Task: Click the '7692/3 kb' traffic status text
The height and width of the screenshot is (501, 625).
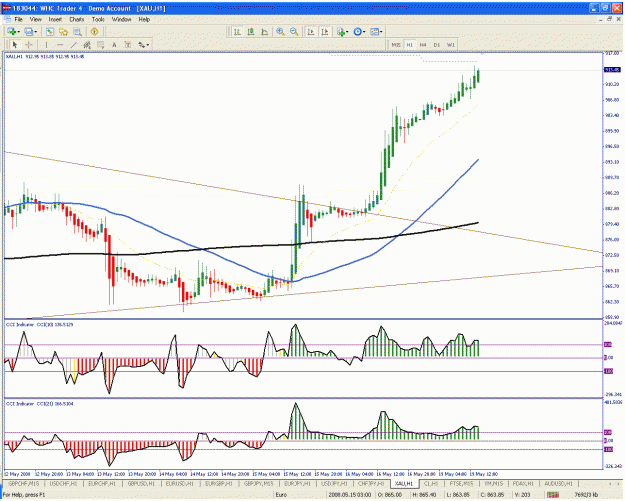Action: pyautogui.click(x=586, y=495)
